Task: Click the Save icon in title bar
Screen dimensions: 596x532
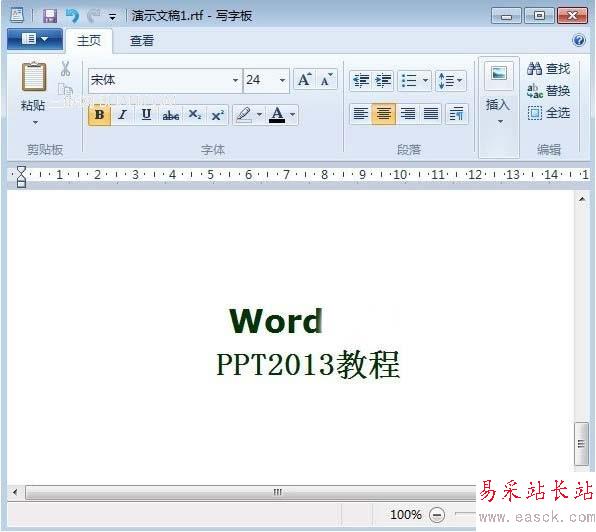Action: point(50,16)
